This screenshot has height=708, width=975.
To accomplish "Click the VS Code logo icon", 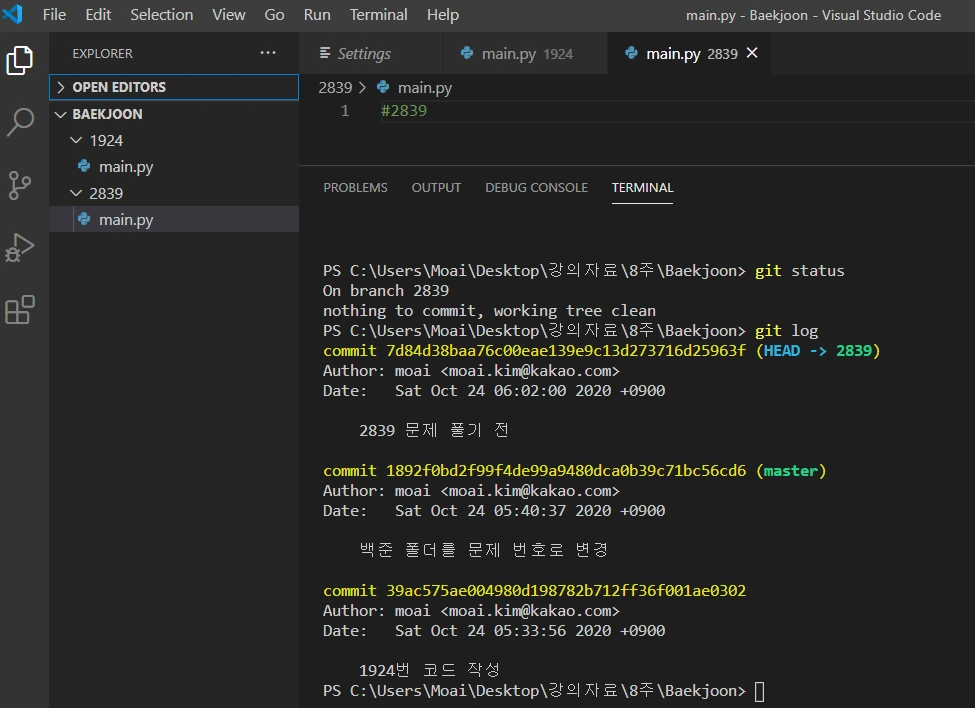I will tap(13, 15).
